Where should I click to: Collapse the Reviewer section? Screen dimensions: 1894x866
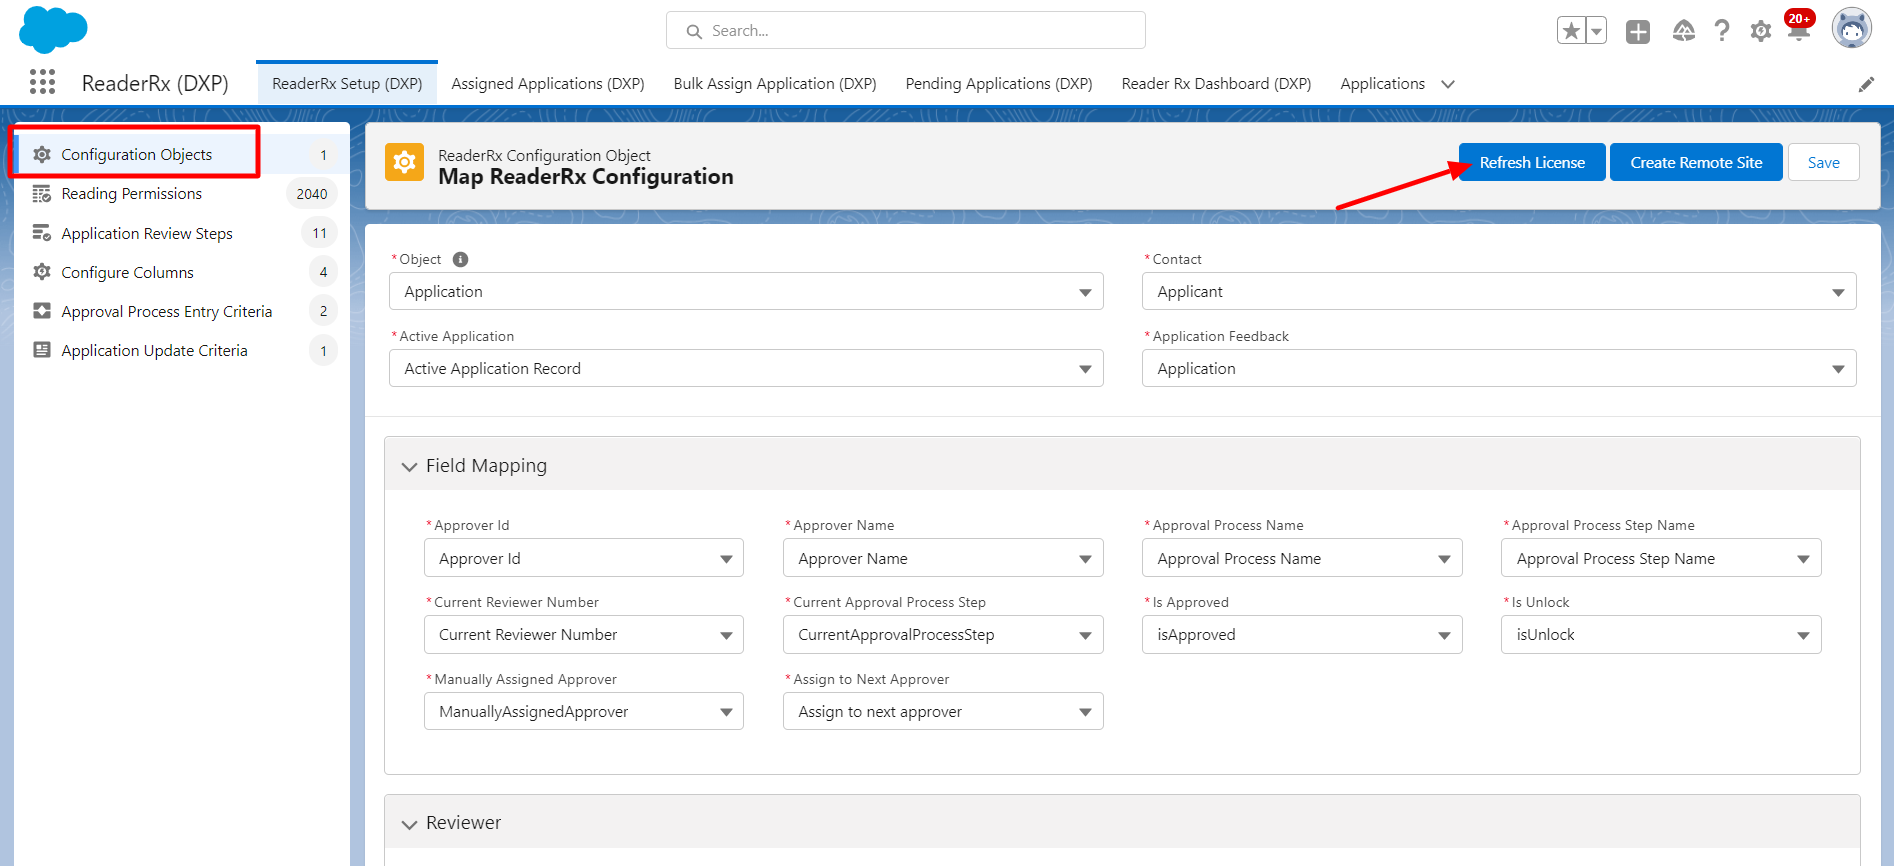point(409,824)
